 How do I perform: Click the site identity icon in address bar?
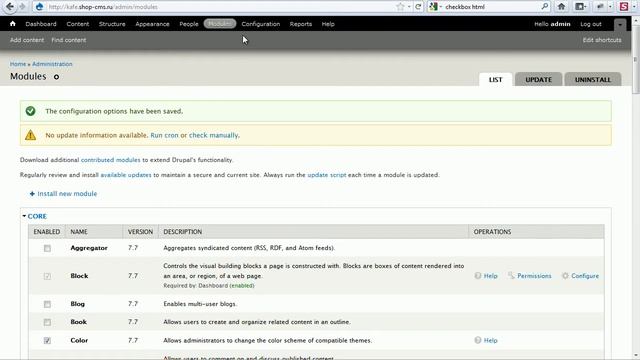coord(39,7)
